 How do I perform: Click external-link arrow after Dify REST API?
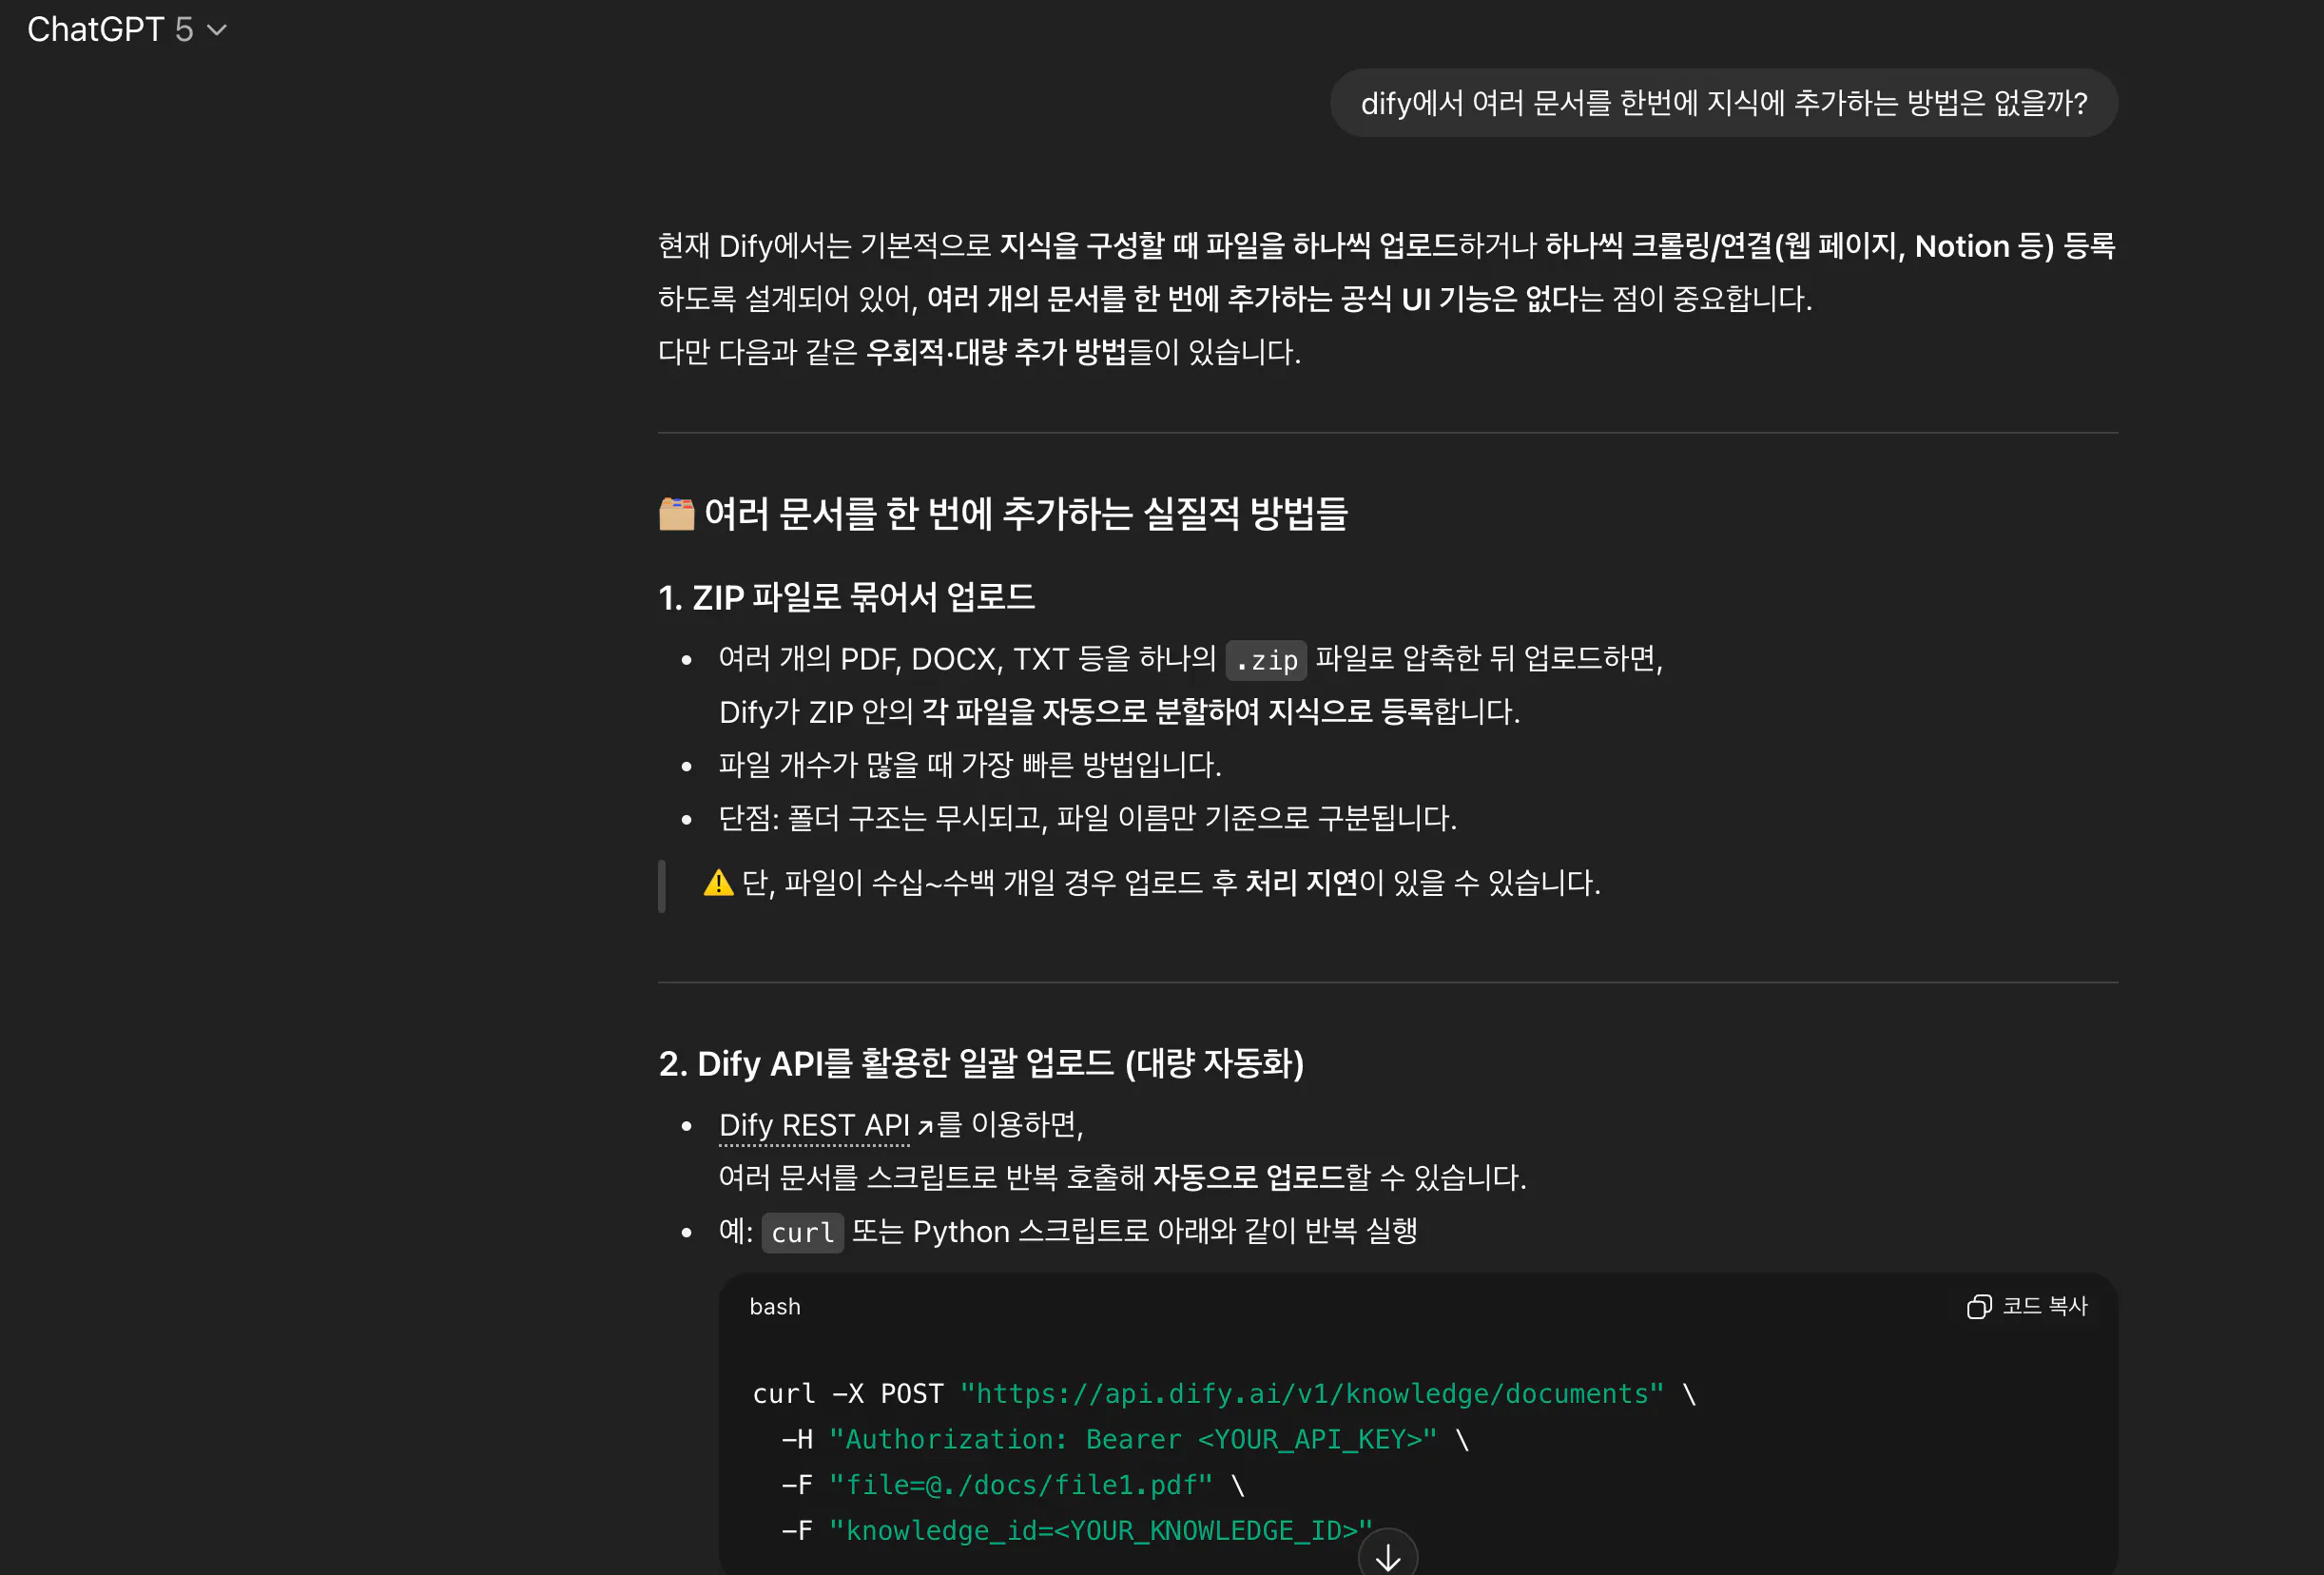coord(925,1127)
